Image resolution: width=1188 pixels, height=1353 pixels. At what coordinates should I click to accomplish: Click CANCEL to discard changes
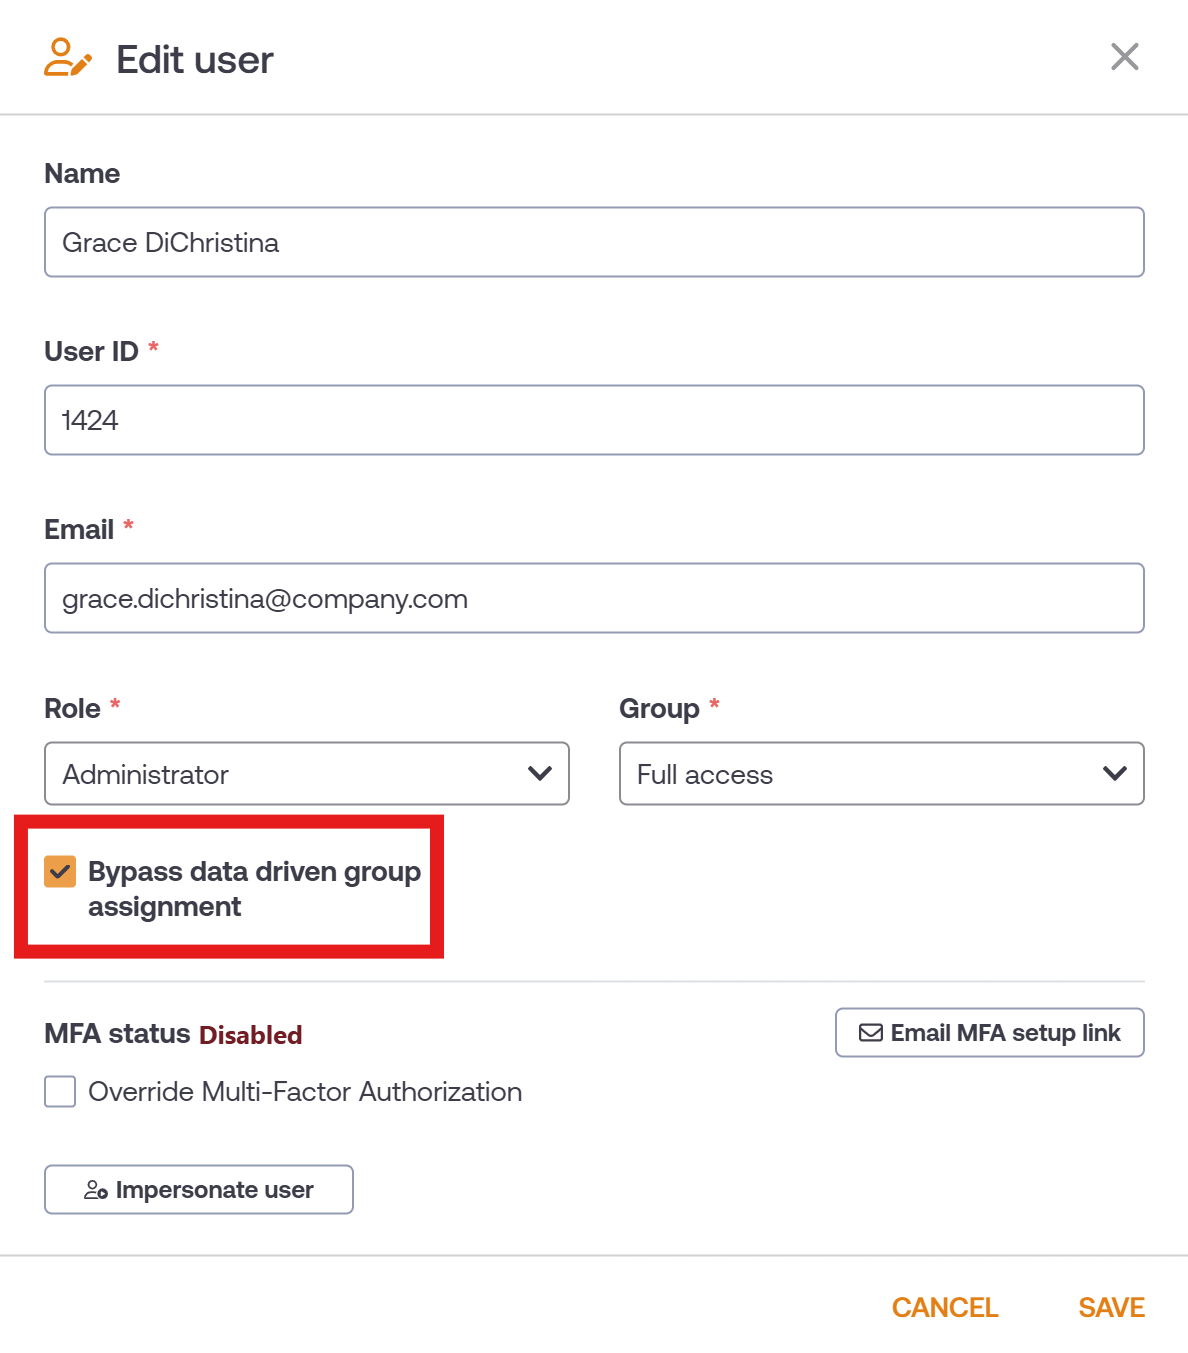(945, 1307)
